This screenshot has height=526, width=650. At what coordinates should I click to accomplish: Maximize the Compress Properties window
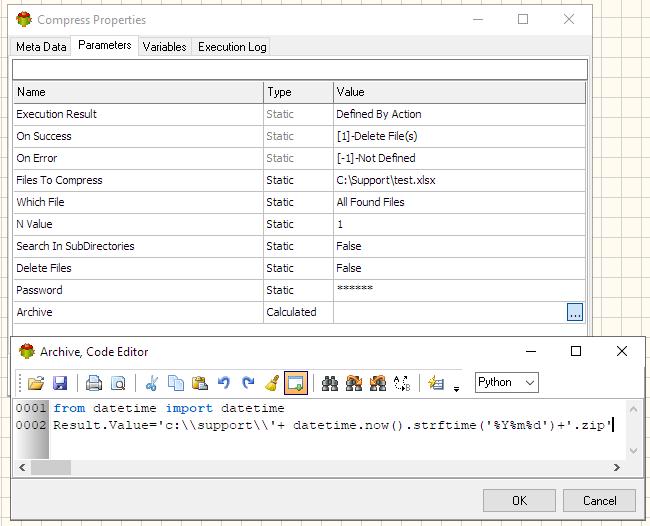tap(523, 19)
